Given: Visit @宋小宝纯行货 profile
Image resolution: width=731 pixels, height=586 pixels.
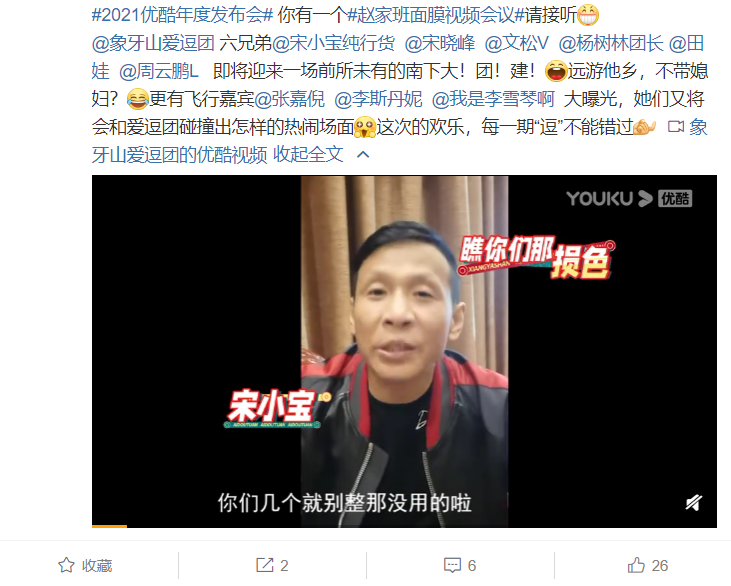Looking at the screenshot, I should pyautogui.click(x=333, y=43).
